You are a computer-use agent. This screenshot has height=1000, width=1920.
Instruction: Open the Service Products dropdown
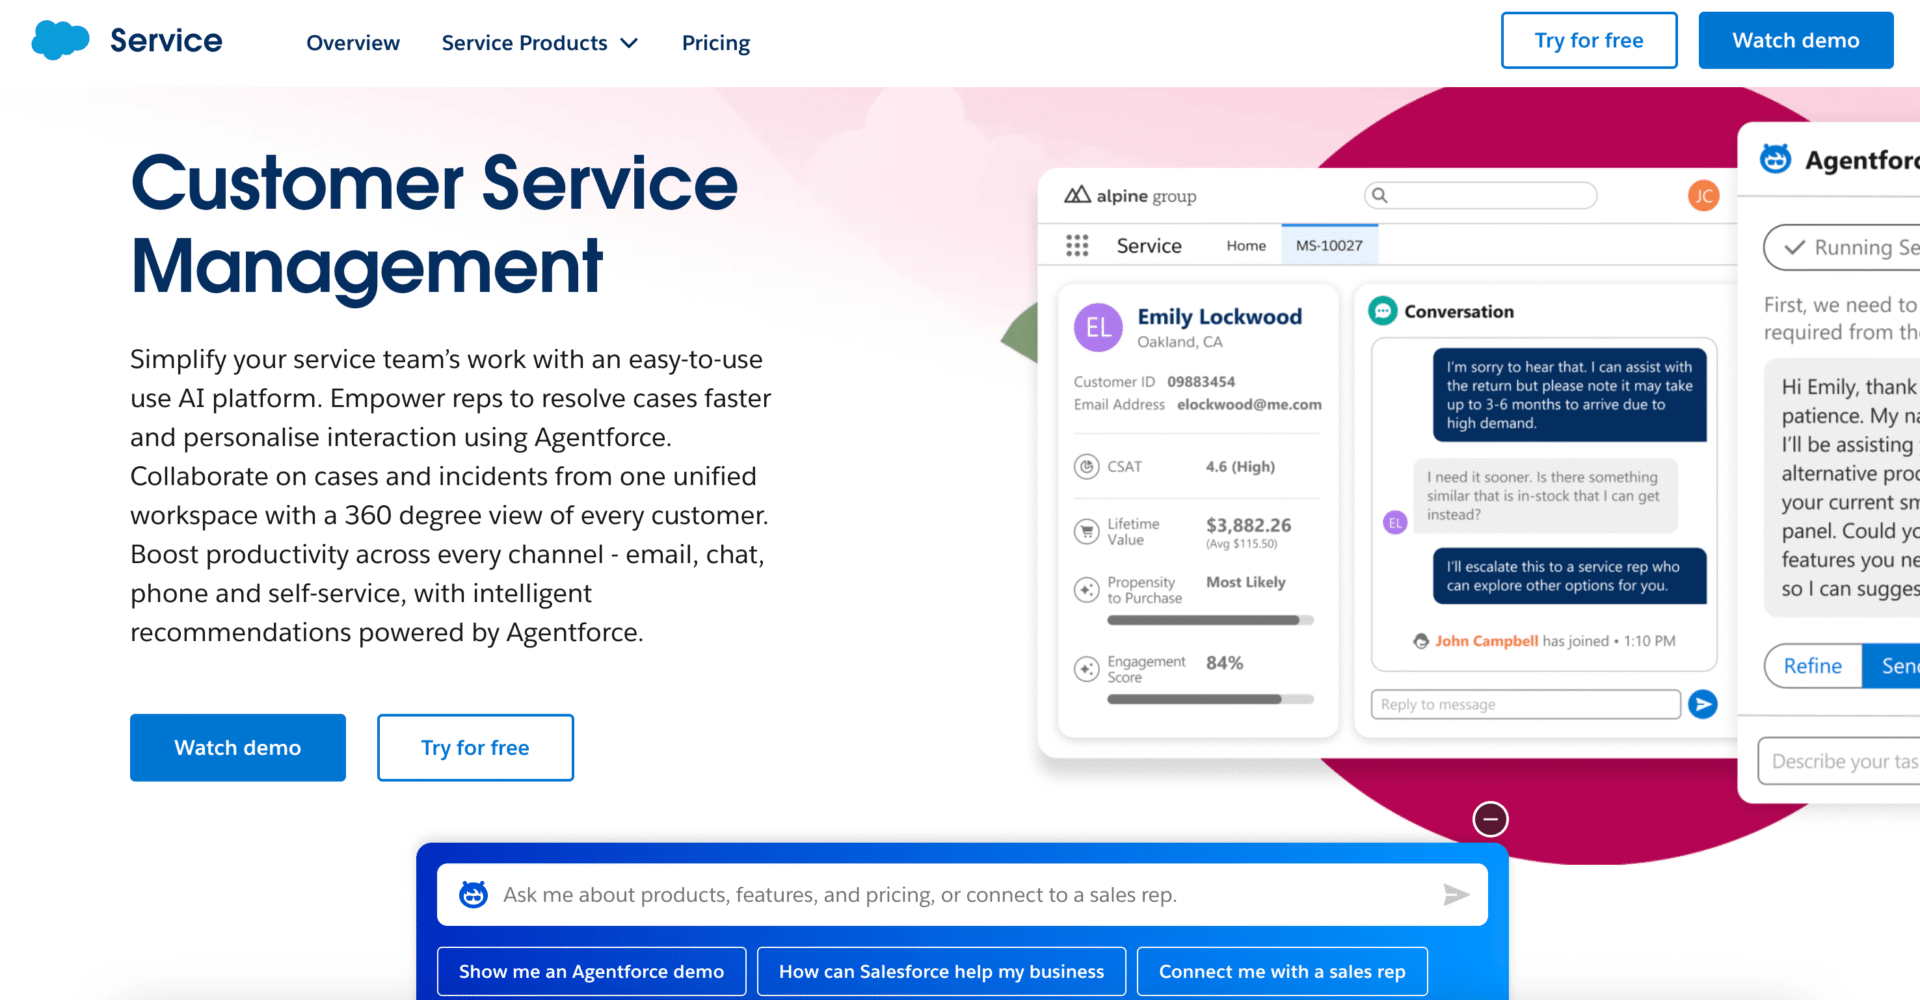tap(540, 42)
